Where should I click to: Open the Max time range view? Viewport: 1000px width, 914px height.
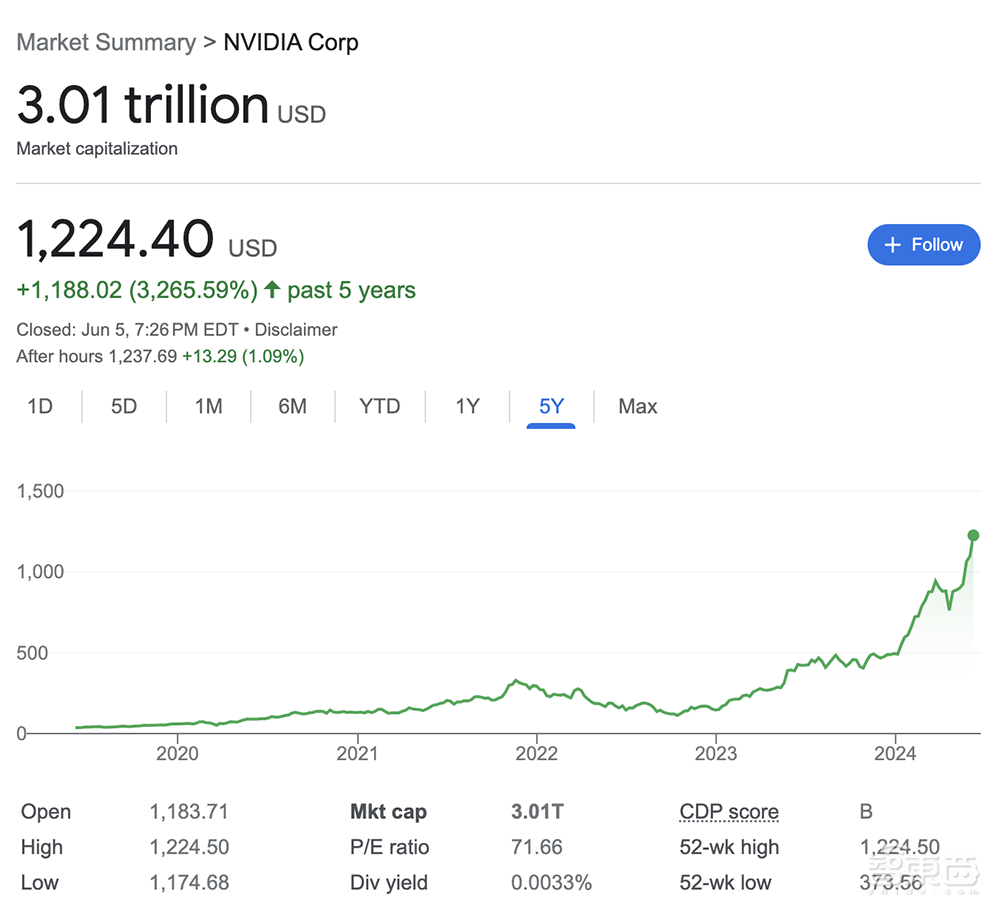click(637, 406)
